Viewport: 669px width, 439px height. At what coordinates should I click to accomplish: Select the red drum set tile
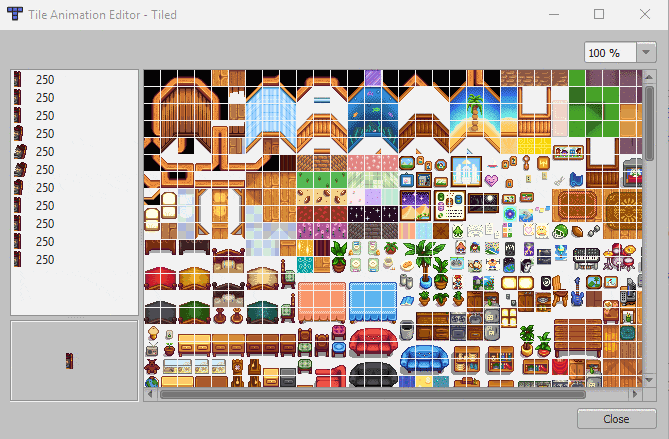click(620, 257)
